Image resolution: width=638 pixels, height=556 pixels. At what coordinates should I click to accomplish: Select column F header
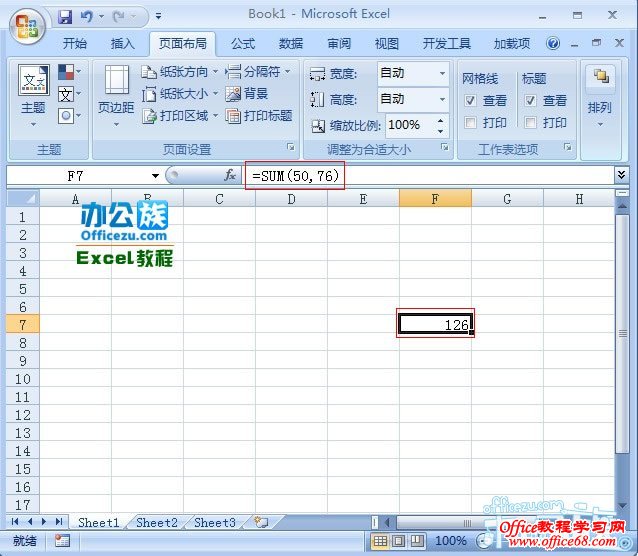coord(435,199)
